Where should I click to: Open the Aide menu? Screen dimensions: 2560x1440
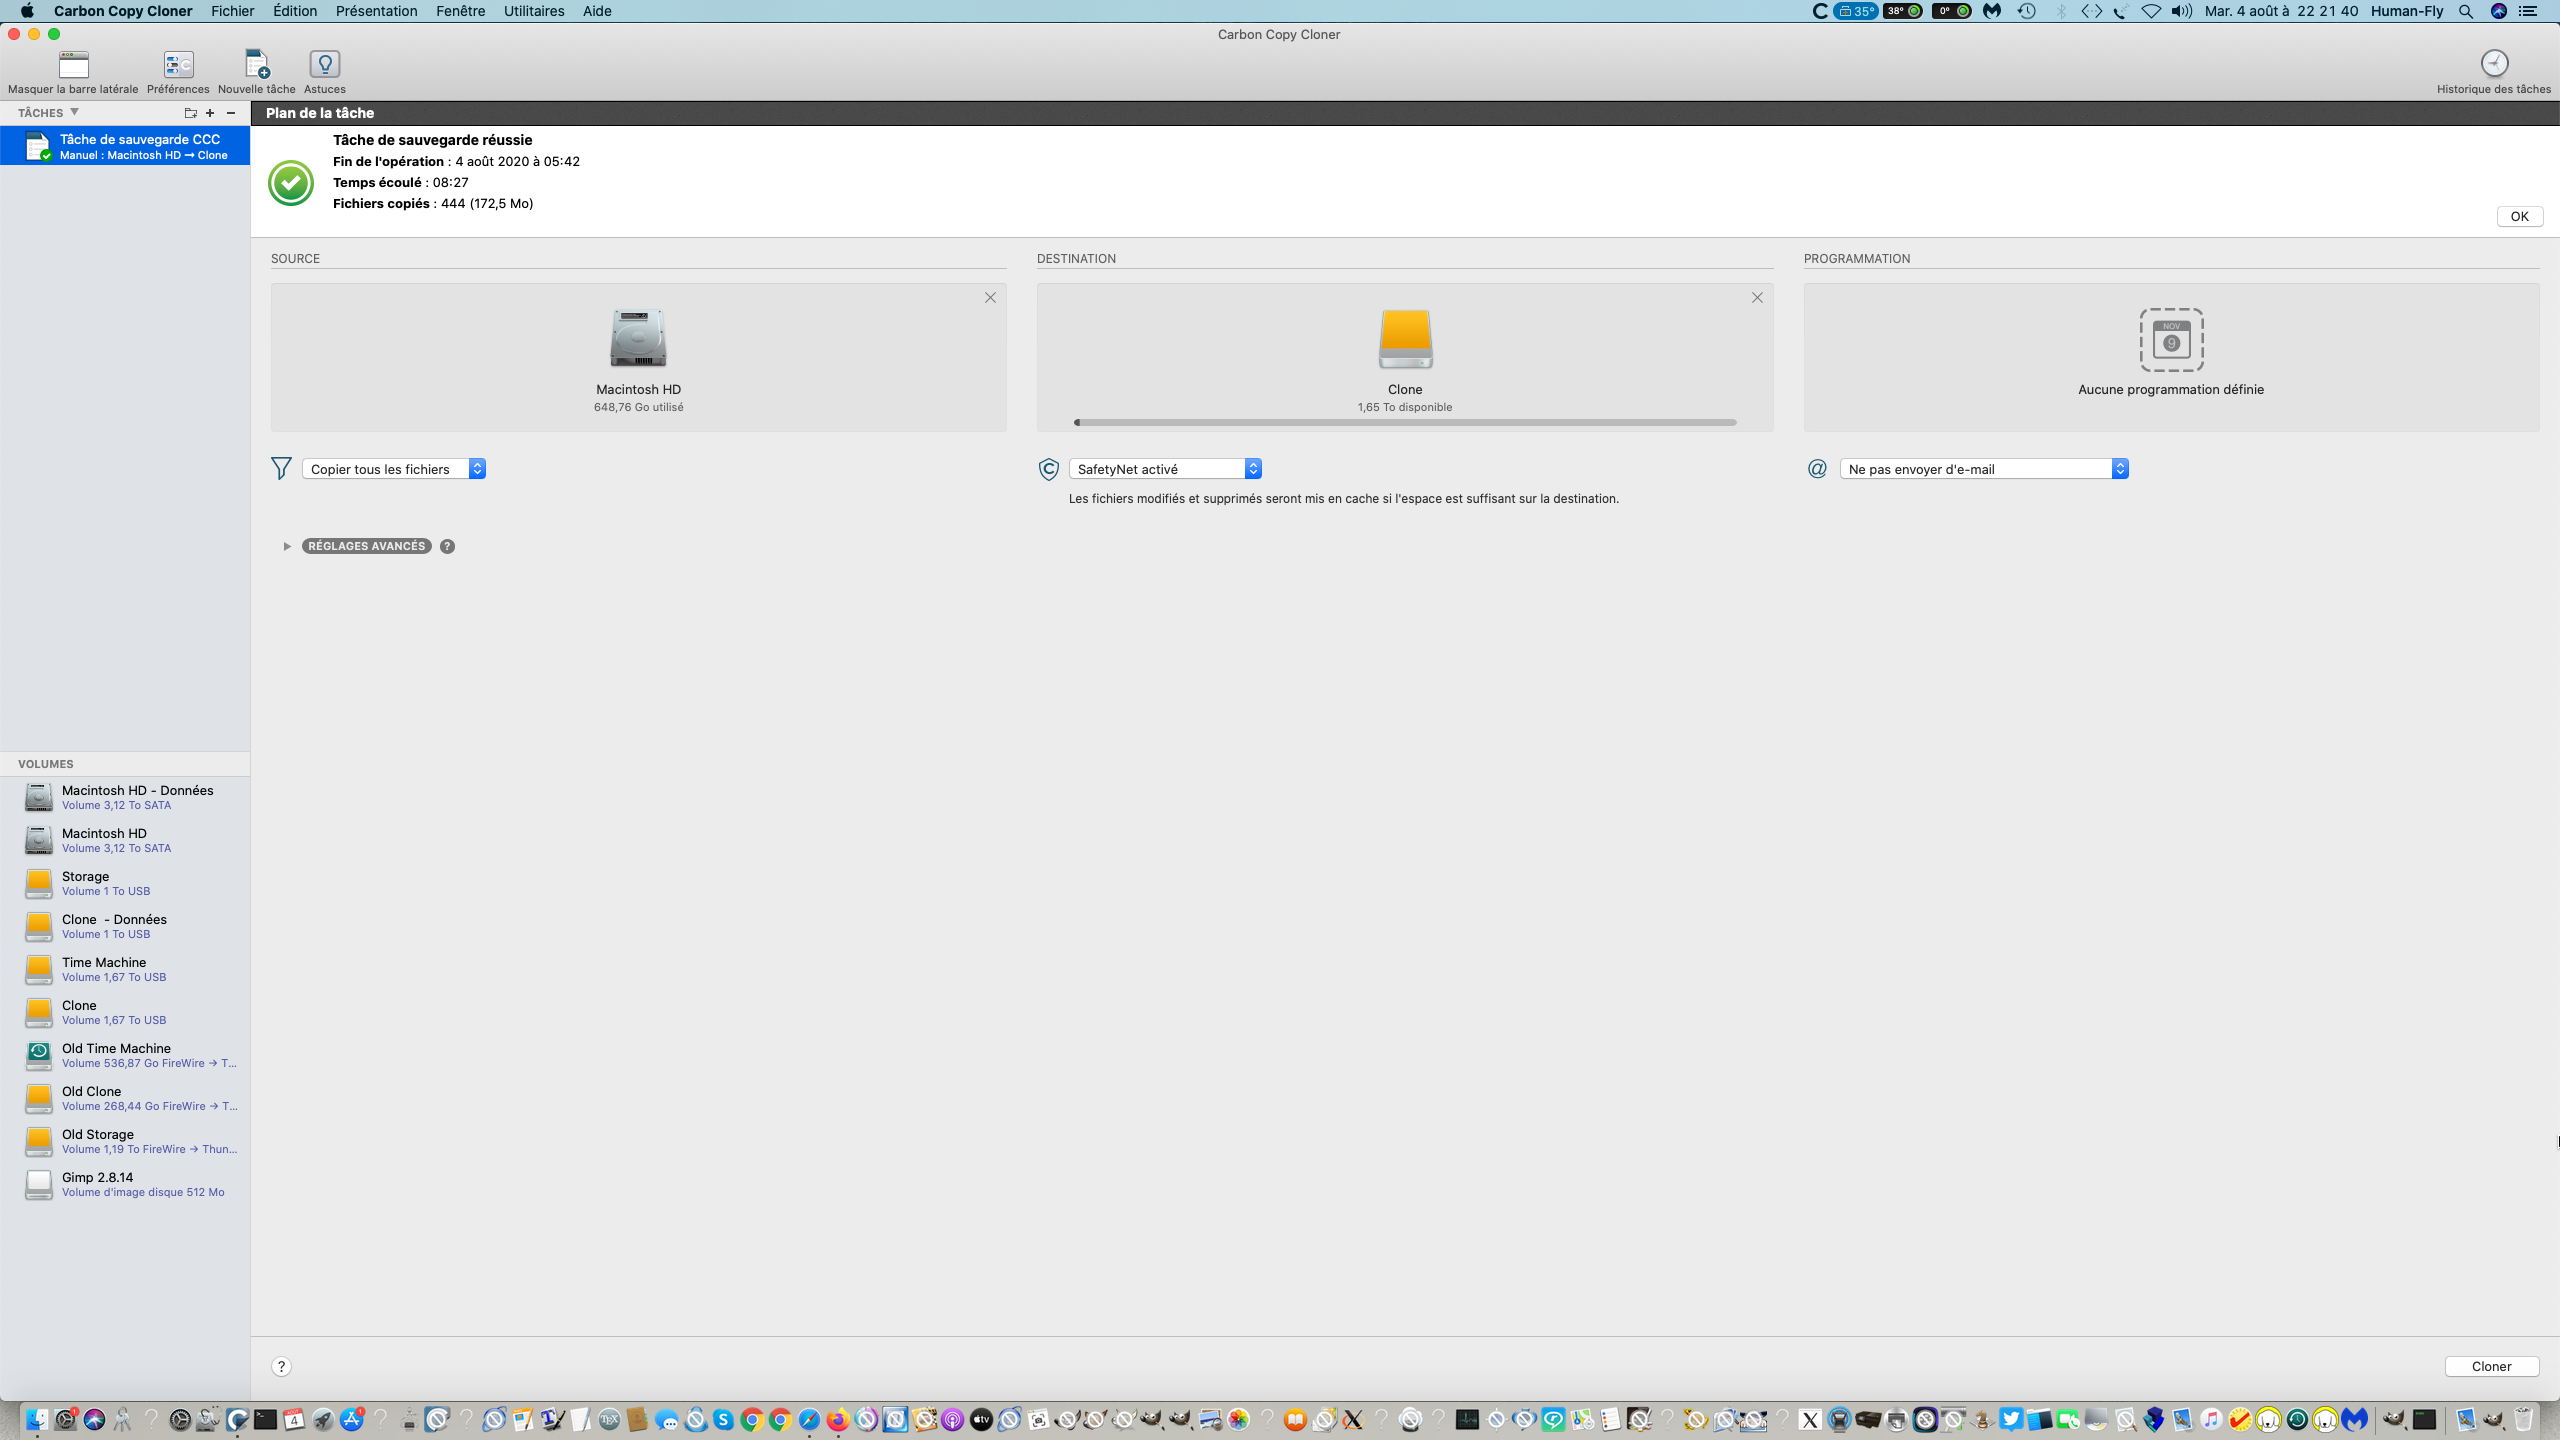597,11
